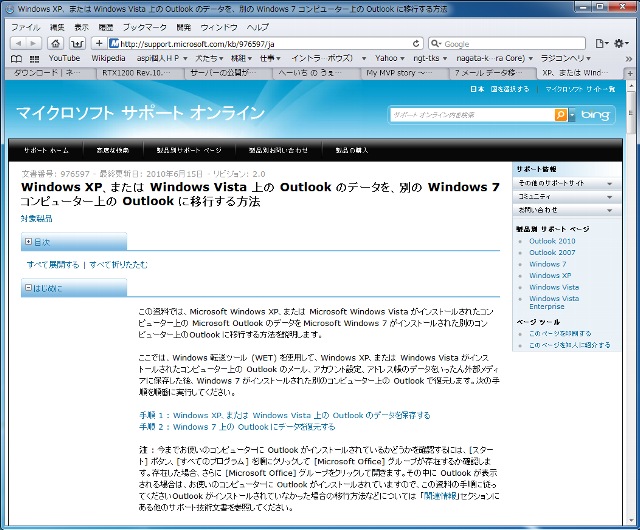Expand the 目次 section plus box

tap(28, 242)
